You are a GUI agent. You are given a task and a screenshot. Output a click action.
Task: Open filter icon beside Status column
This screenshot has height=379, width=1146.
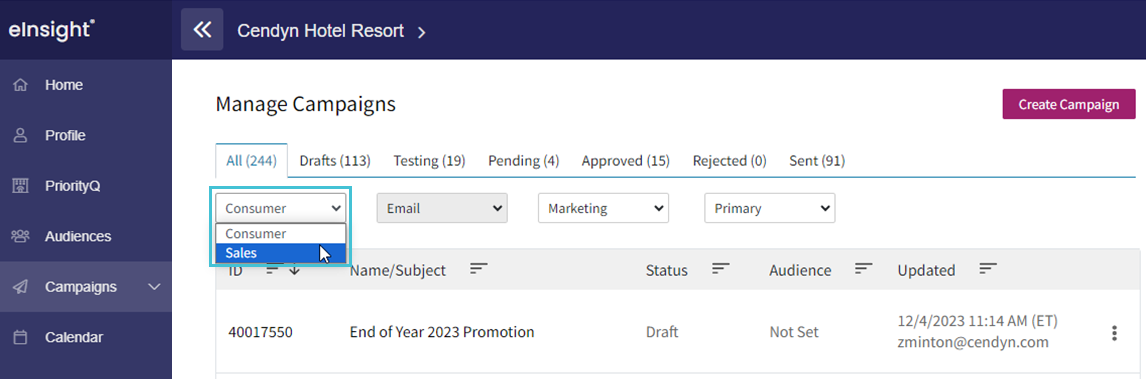point(721,269)
